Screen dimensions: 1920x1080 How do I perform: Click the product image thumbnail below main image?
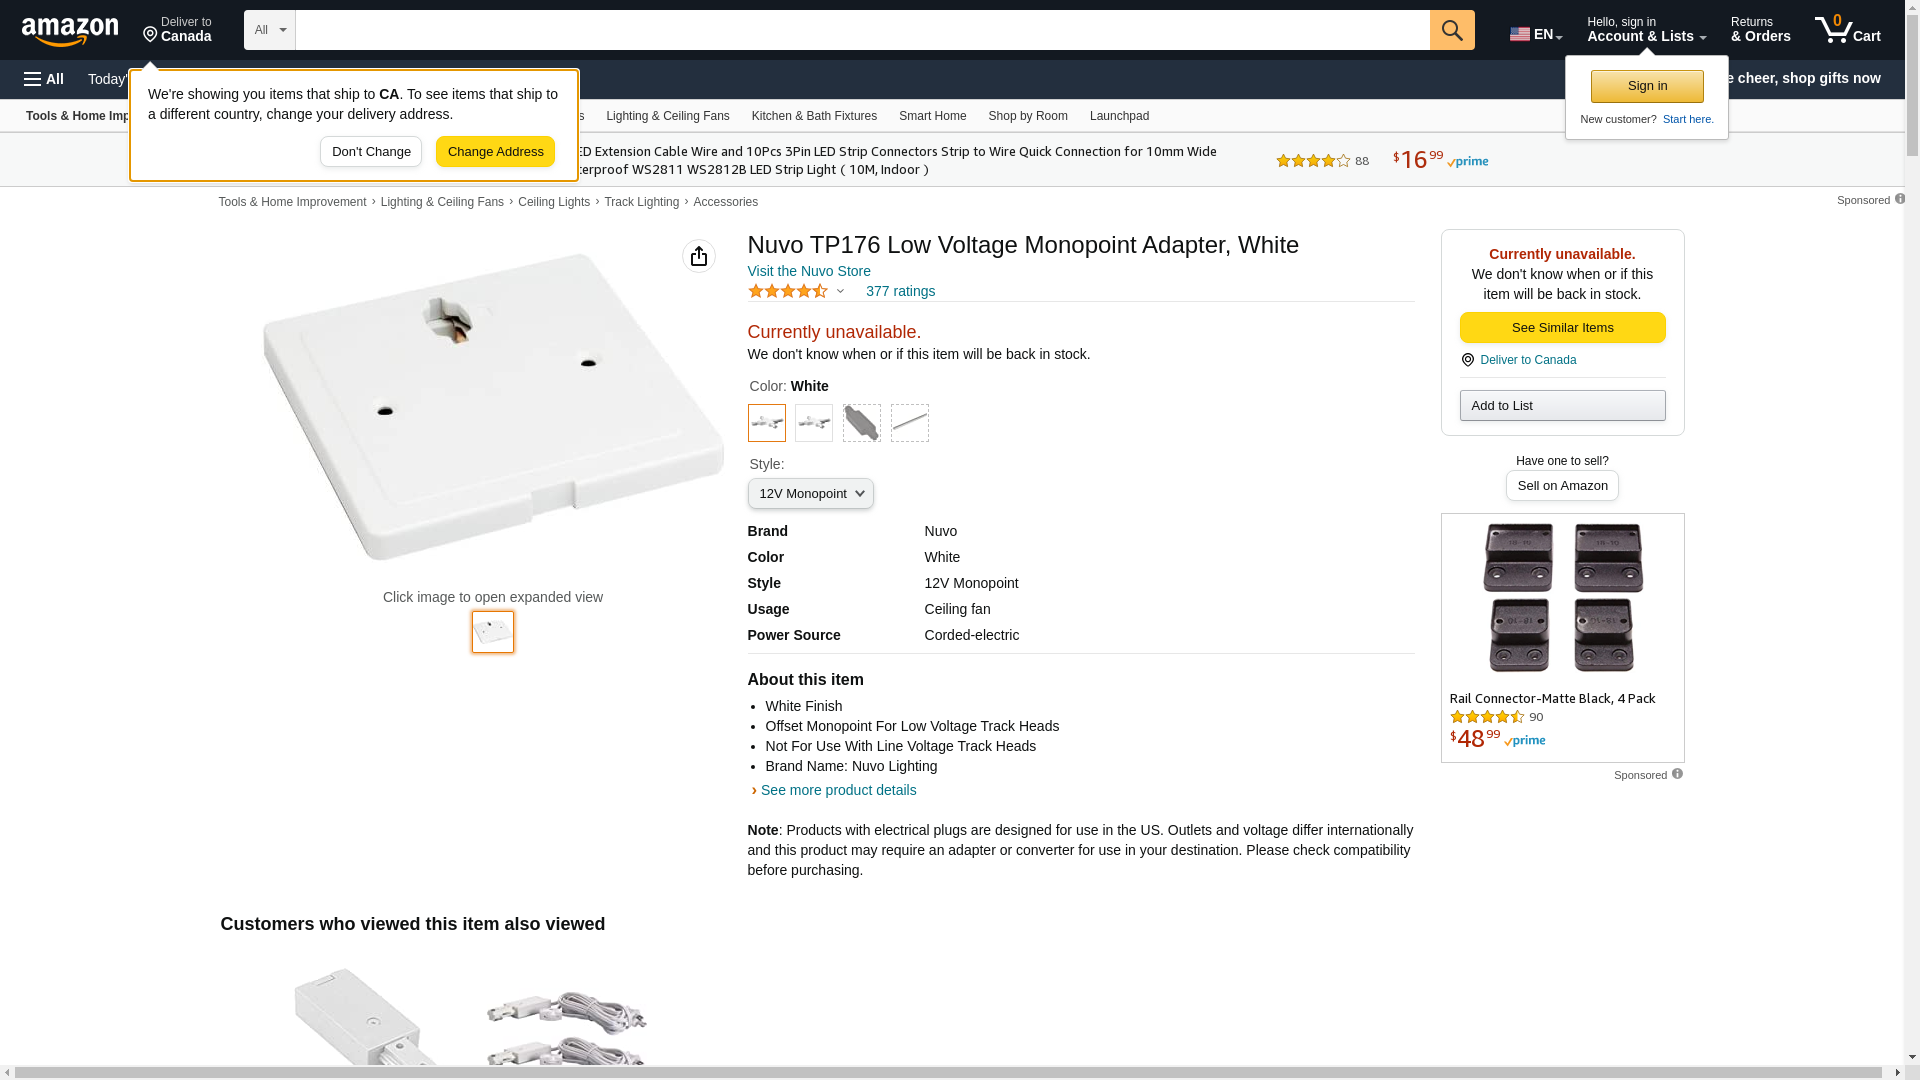(x=493, y=632)
